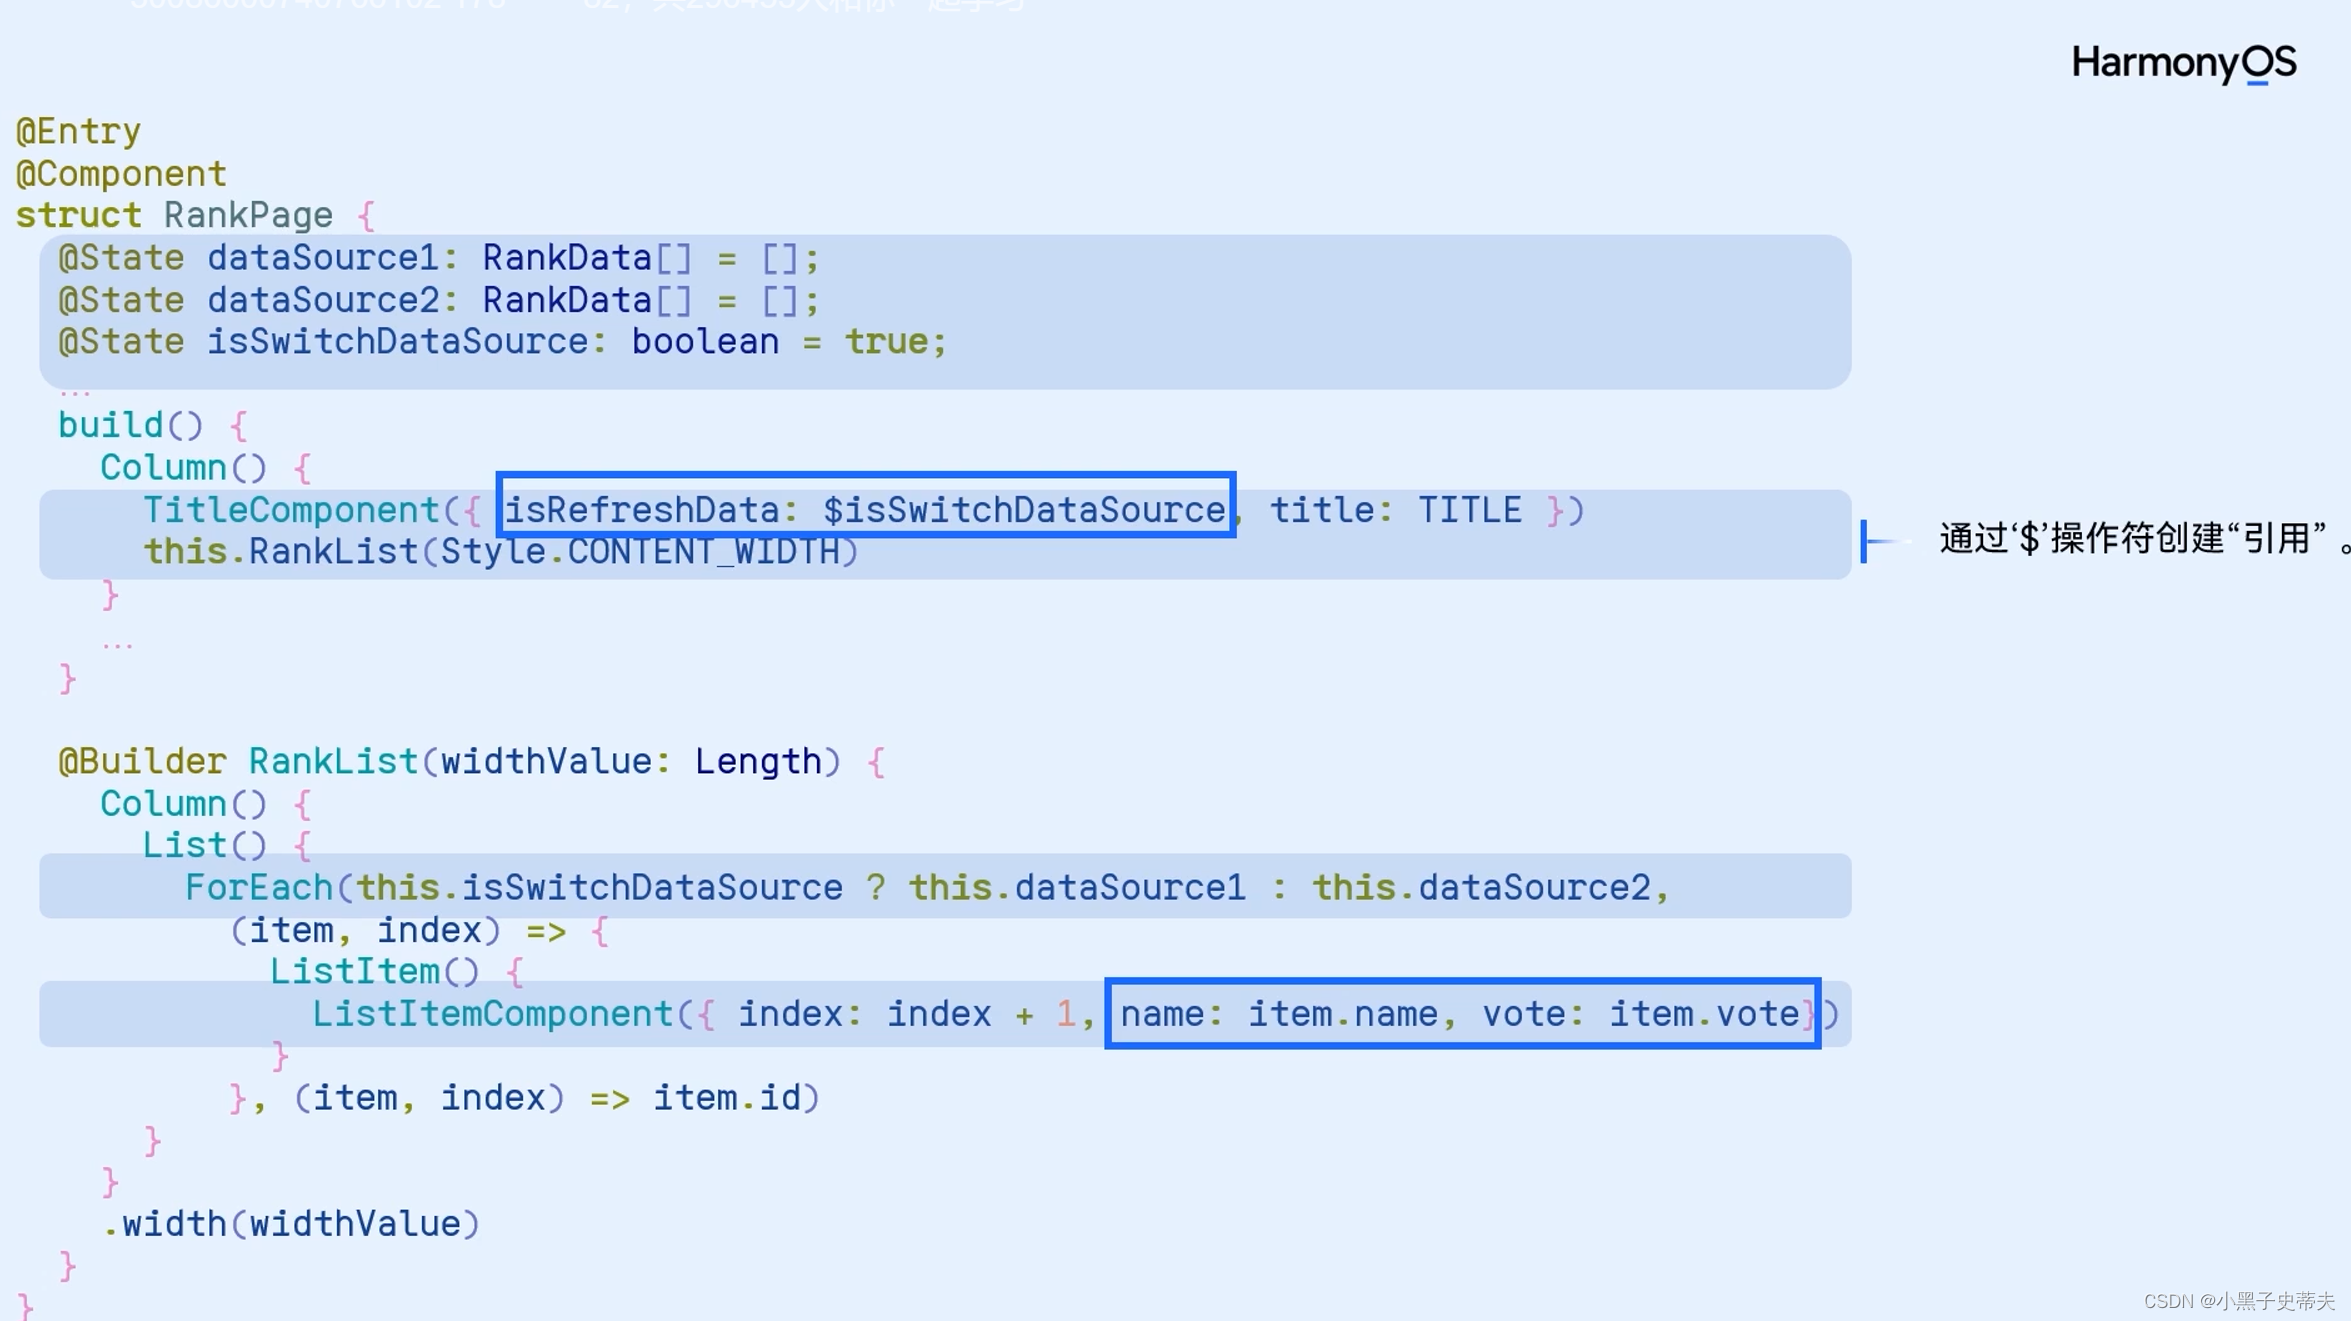Screen dimensions: 2351x1321
Task: Click 'ListItemComponent' call name
Action: pos(492,1014)
